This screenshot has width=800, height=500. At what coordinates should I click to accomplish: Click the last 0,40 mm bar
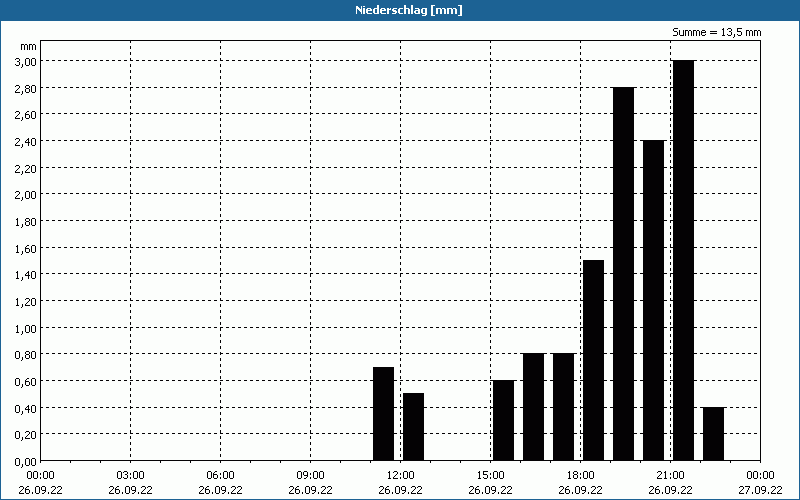coord(713,434)
